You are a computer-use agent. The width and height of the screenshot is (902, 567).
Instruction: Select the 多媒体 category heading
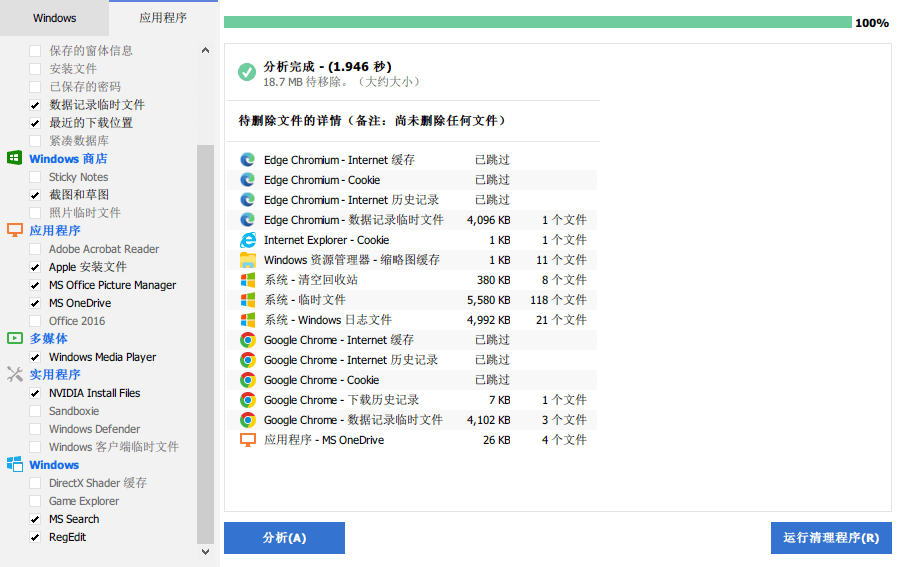point(48,339)
